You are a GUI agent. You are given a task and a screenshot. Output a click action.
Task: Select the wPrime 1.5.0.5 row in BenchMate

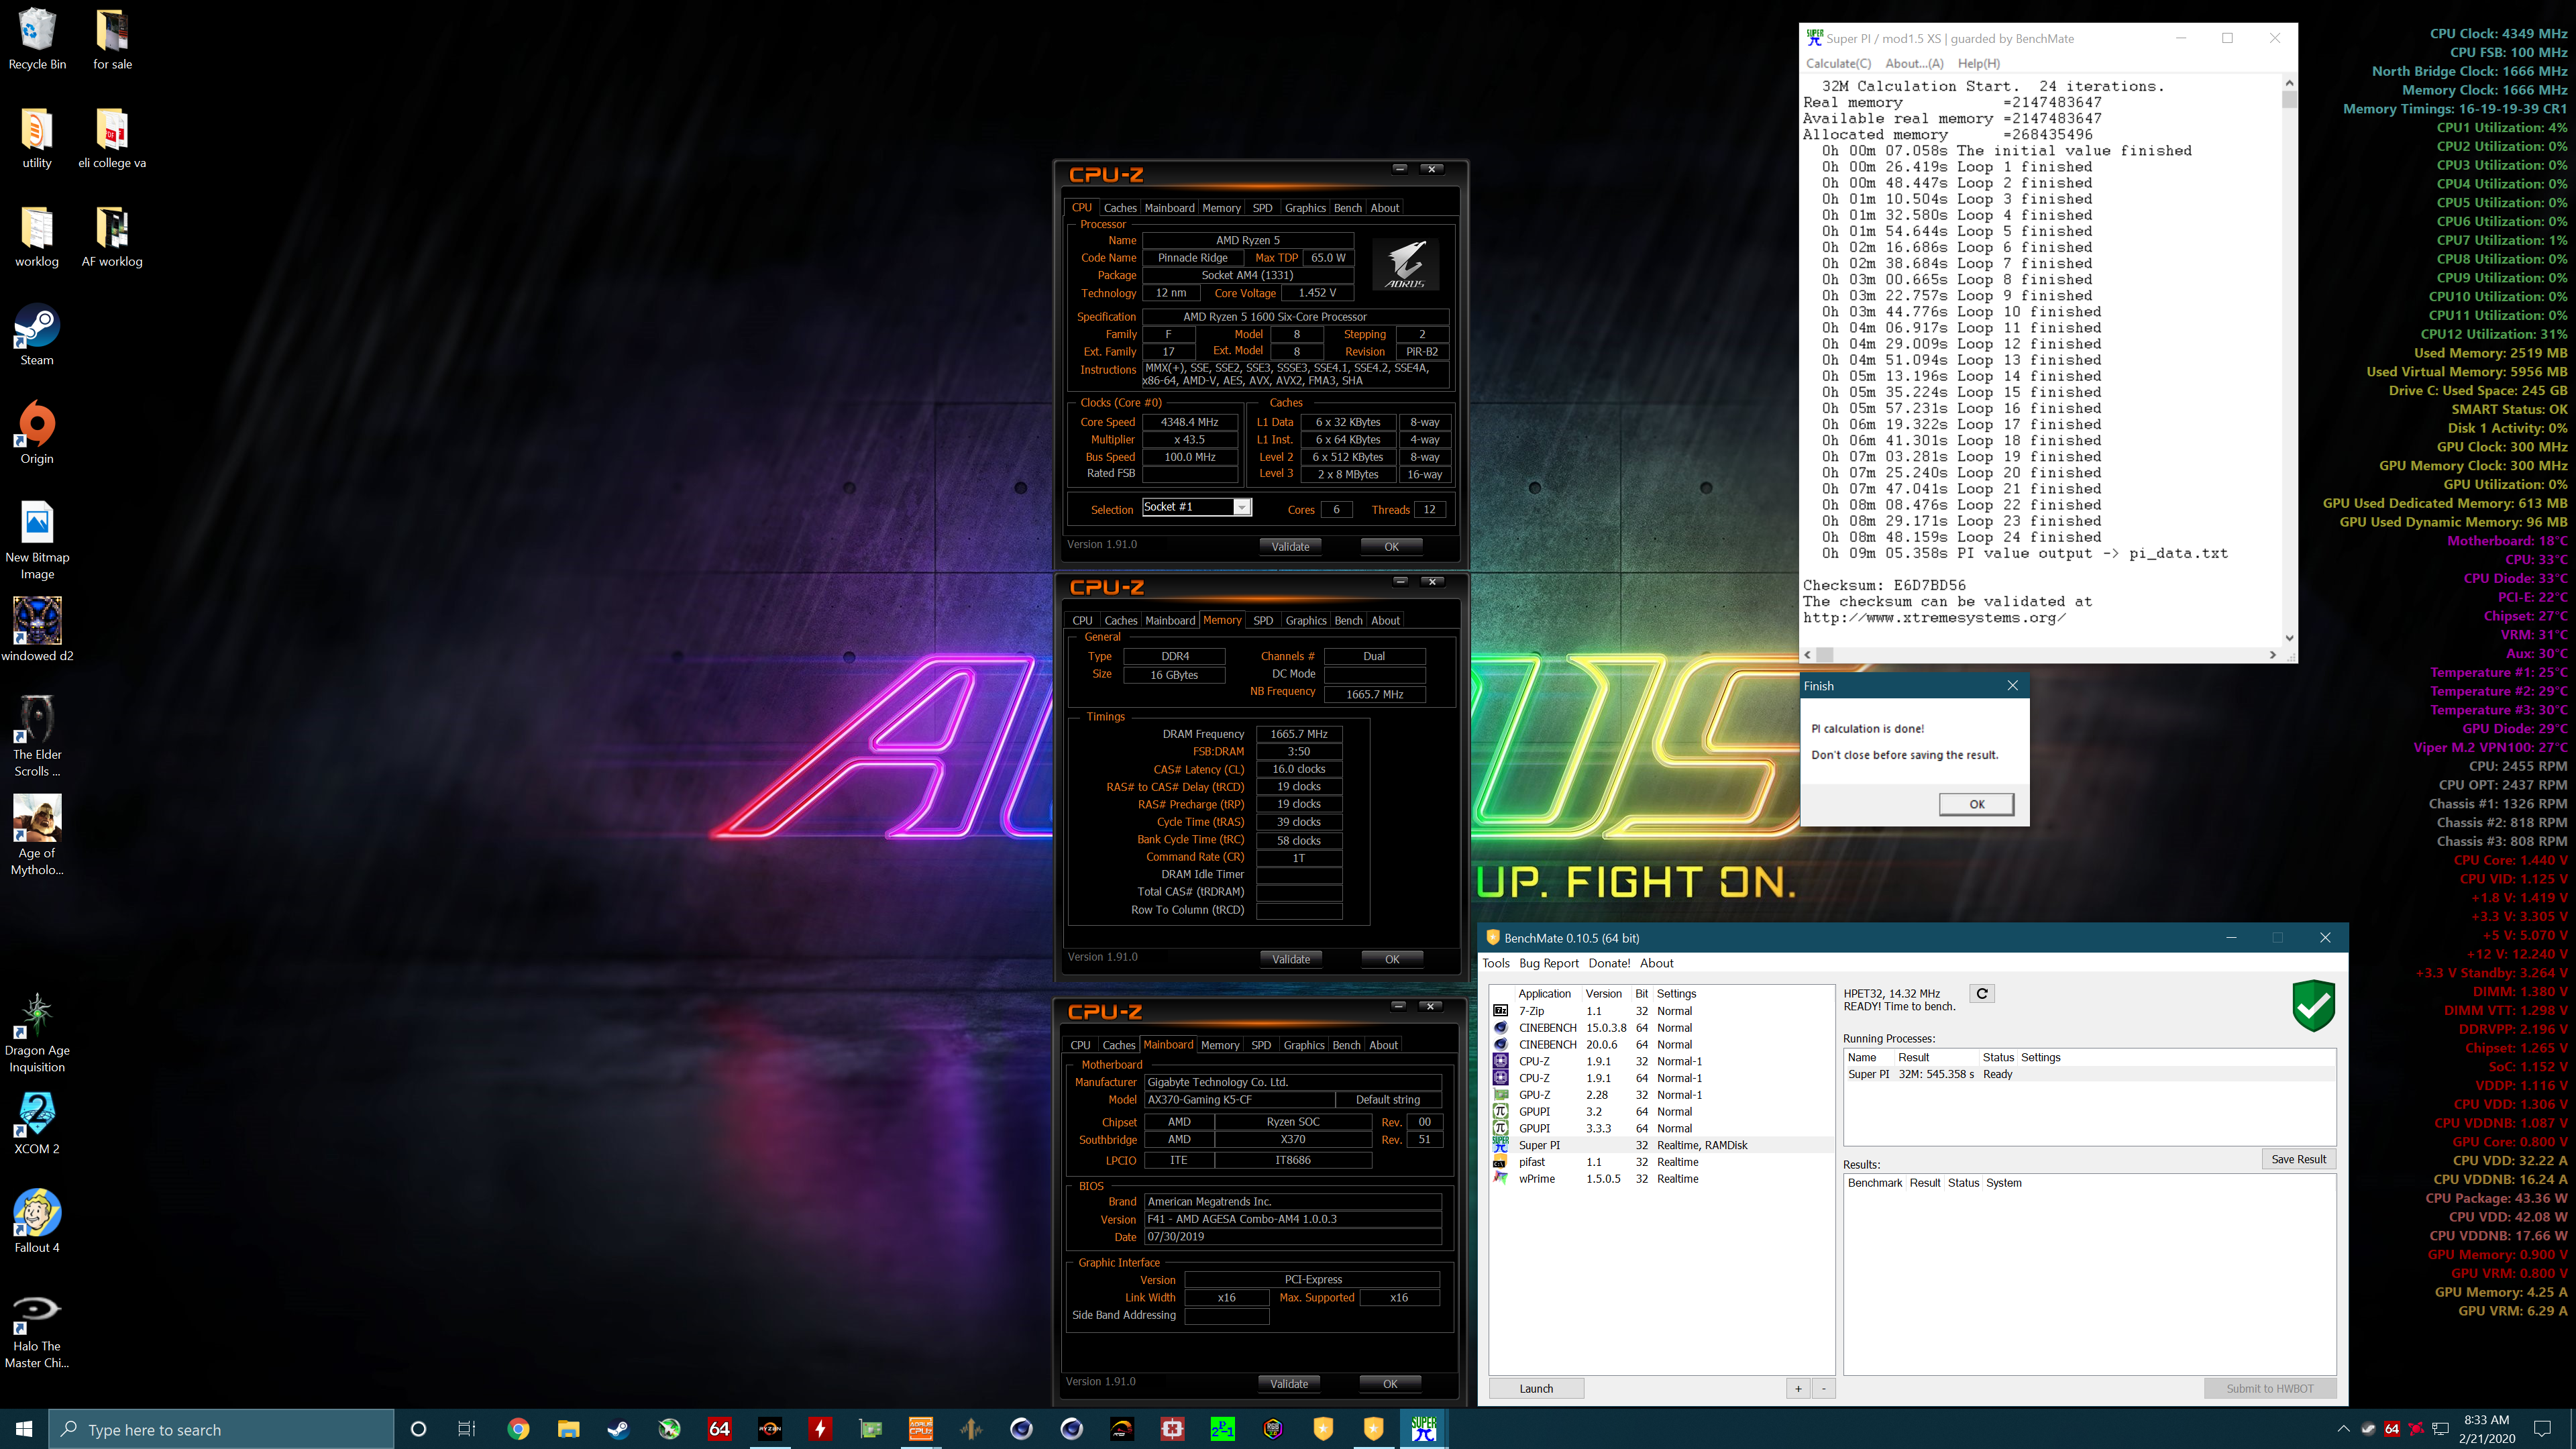point(1662,1179)
